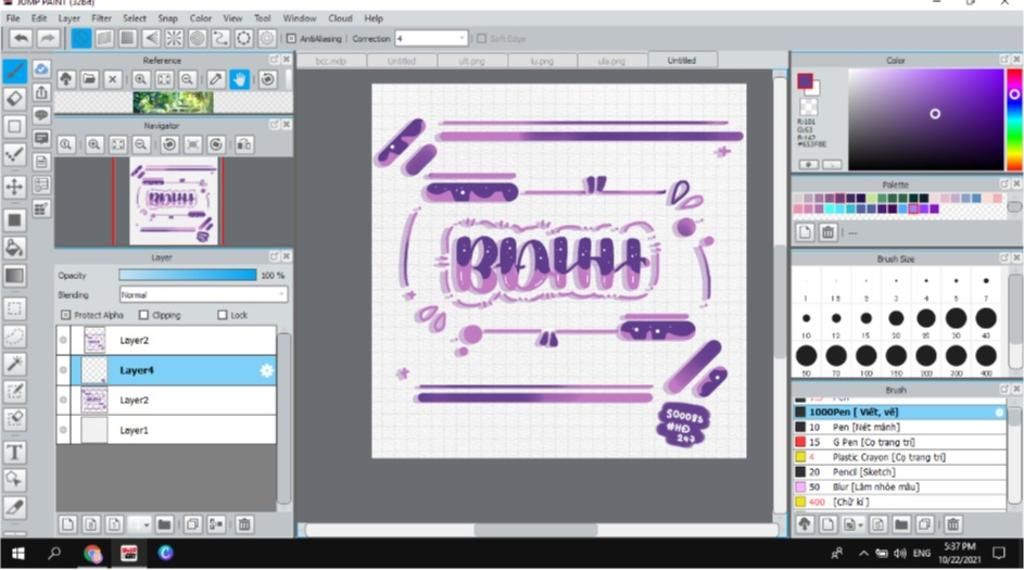This screenshot has height=570, width=1024.
Task: Activate the Magic Wand tool
Action: click(x=14, y=364)
